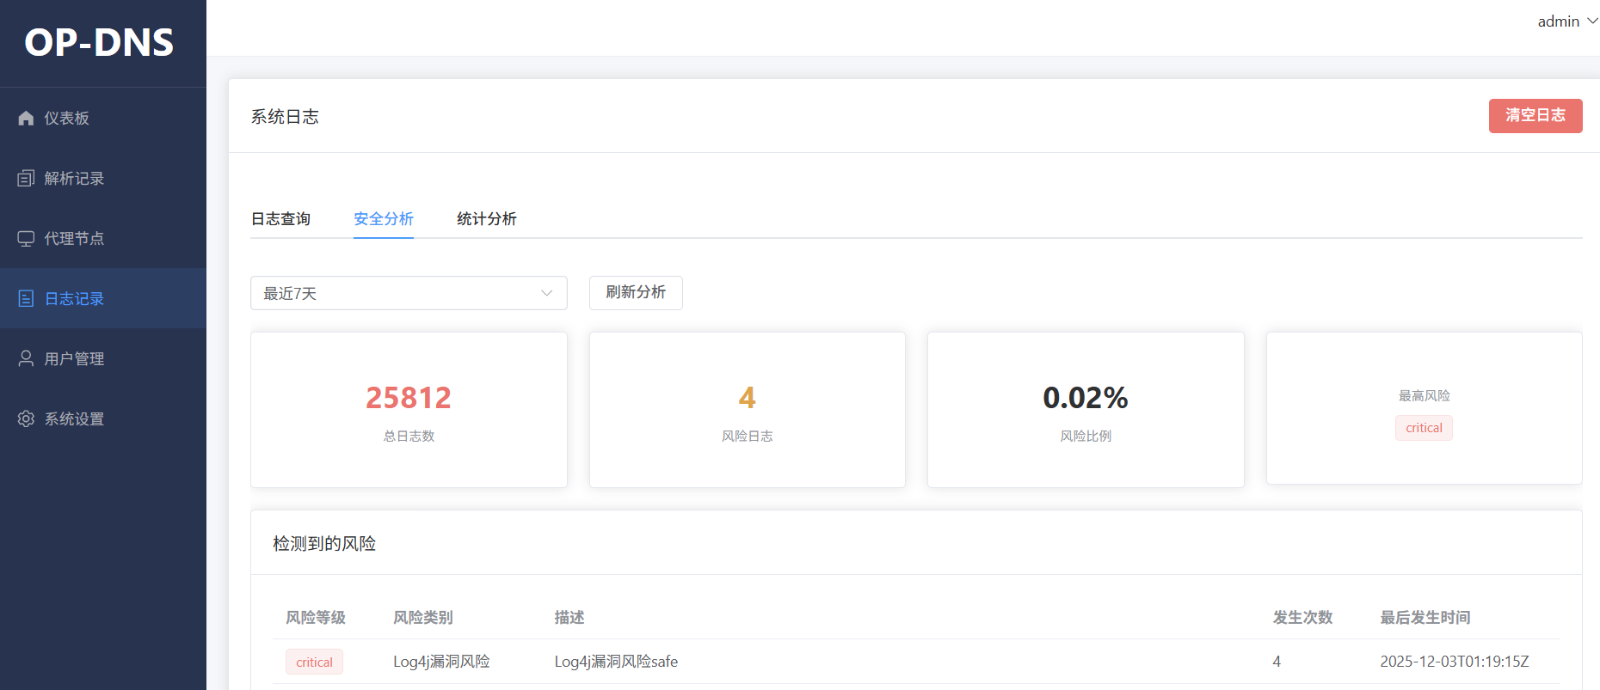Viewport: 1600px width, 690px height.
Task: Click the critical tag in 最高风险 card
Action: (1424, 428)
